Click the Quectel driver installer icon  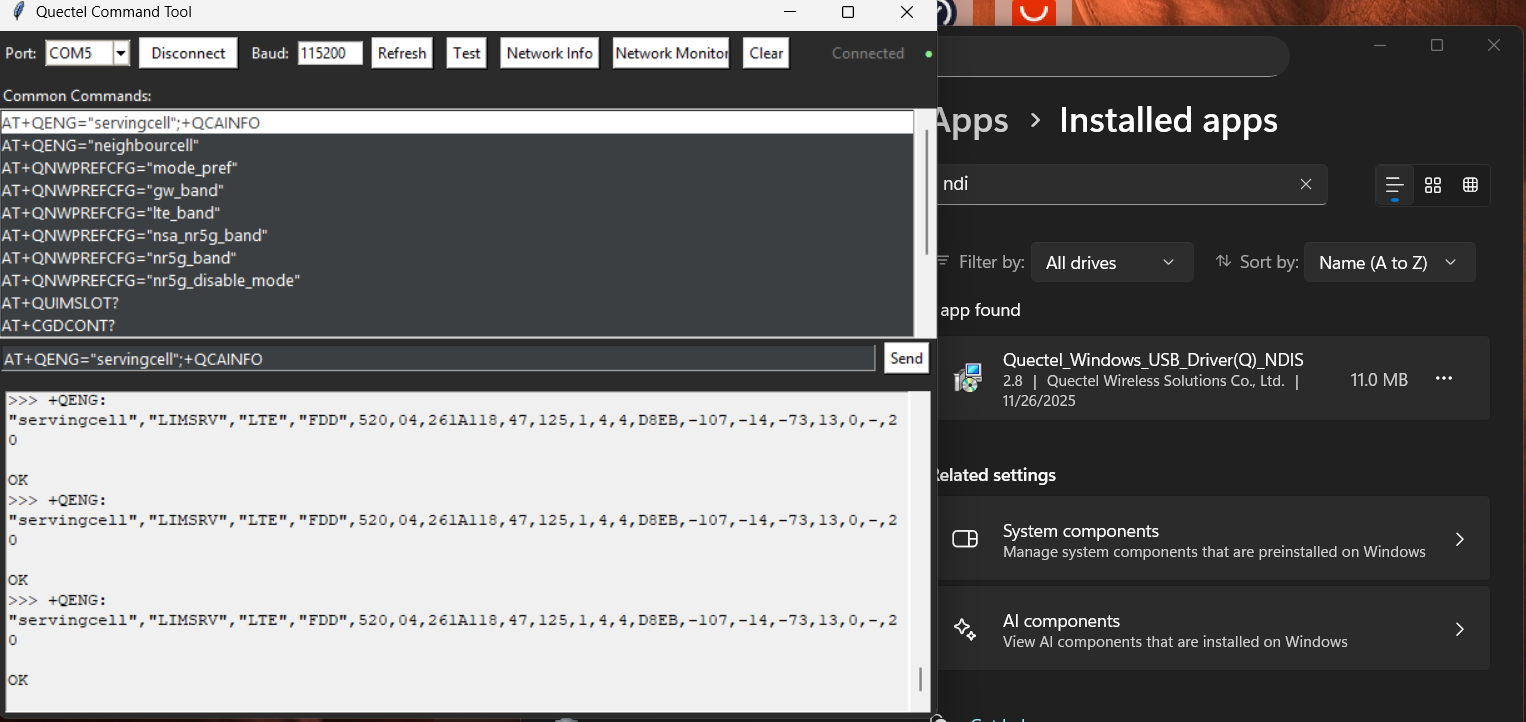coord(967,378)
